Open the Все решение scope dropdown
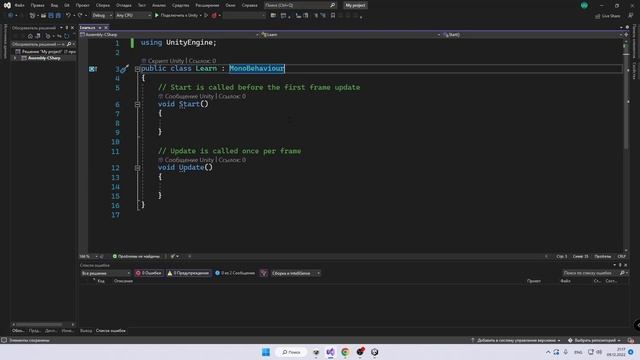The width and height of the screenshot is (640, 360). (x=106, y=273)
